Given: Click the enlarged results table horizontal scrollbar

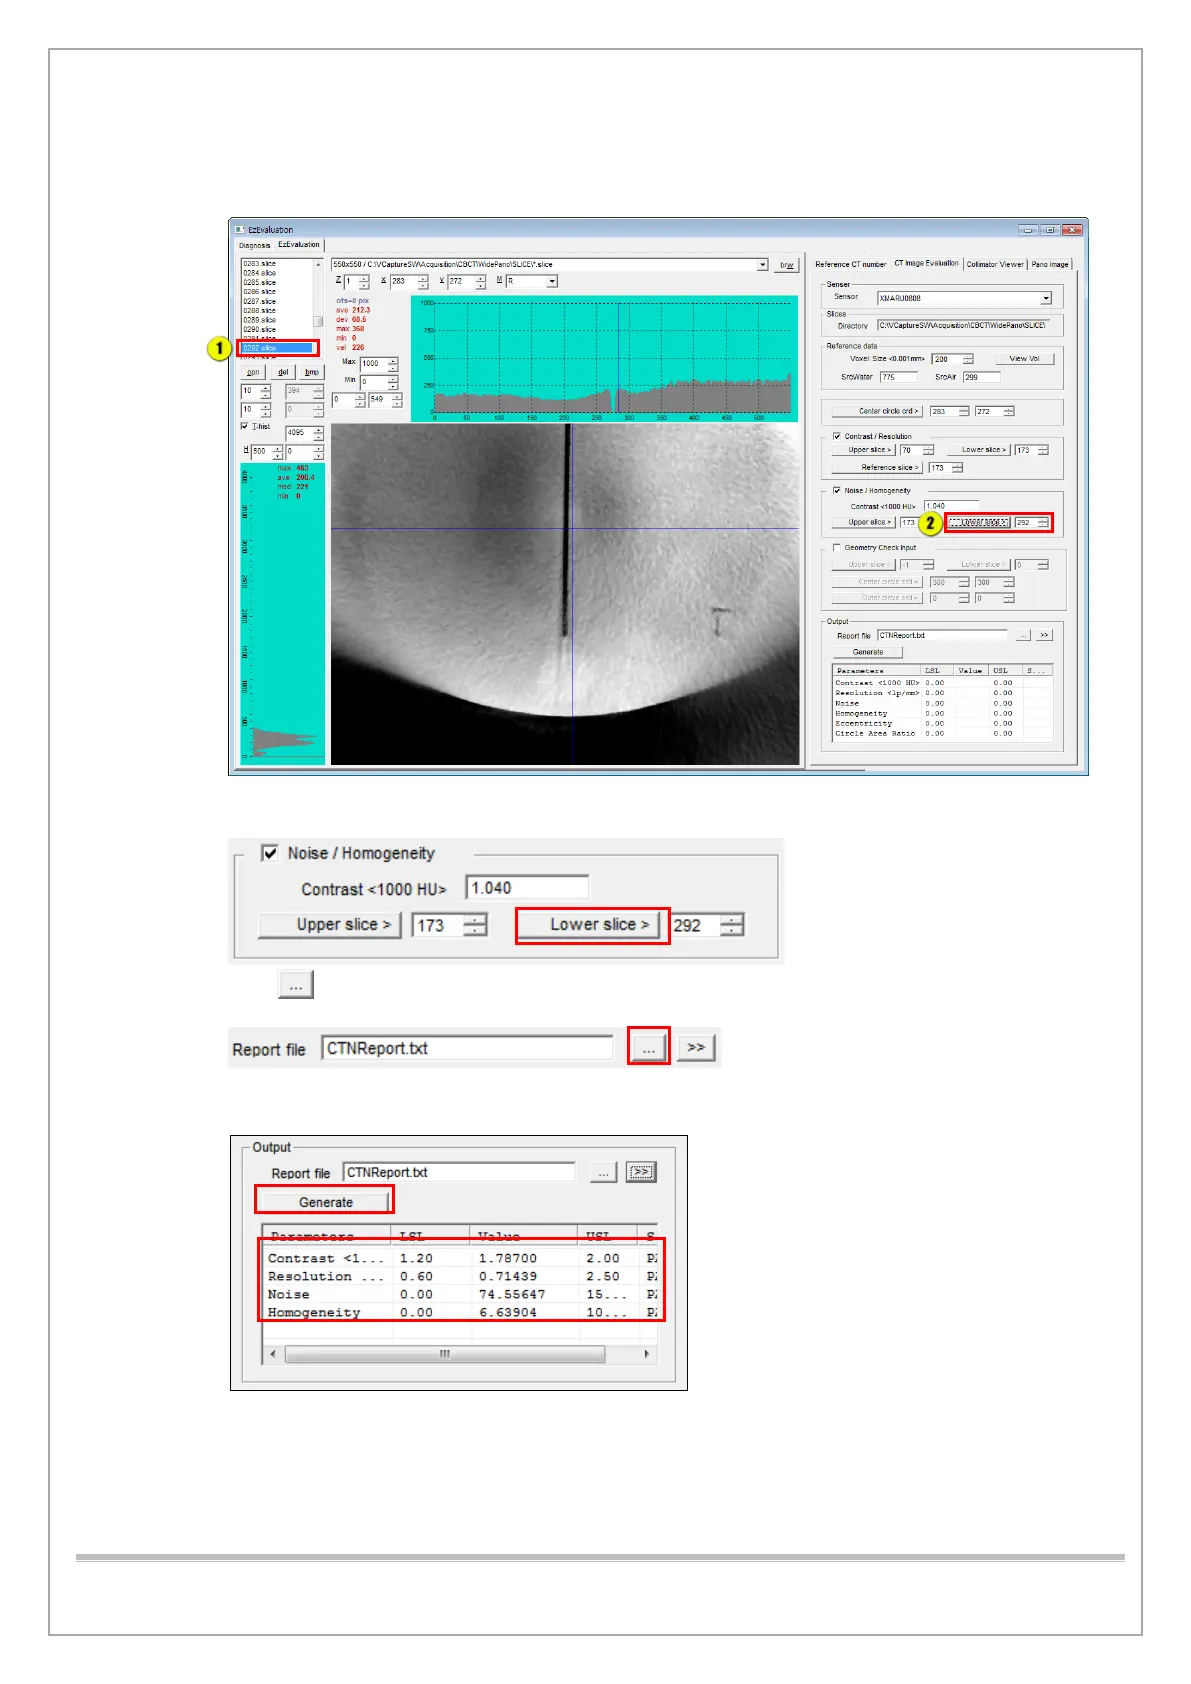Looking at the screenshot, I should pos(445,1354).
